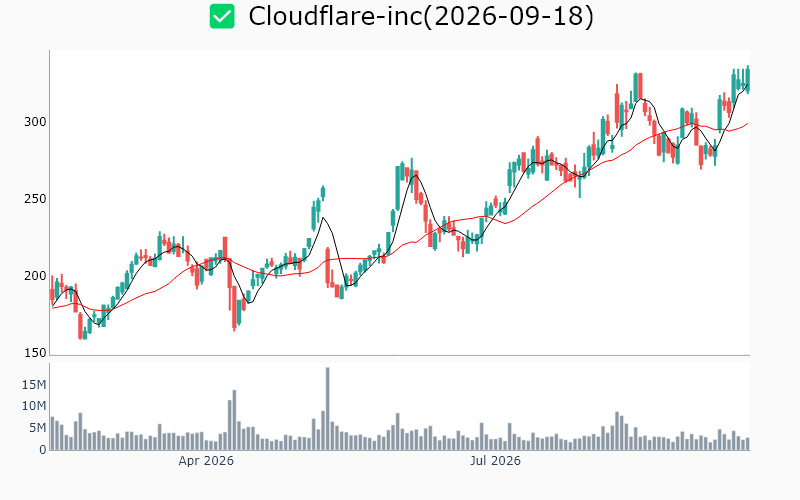Click the 15M volume axis label

coord(34,385)
